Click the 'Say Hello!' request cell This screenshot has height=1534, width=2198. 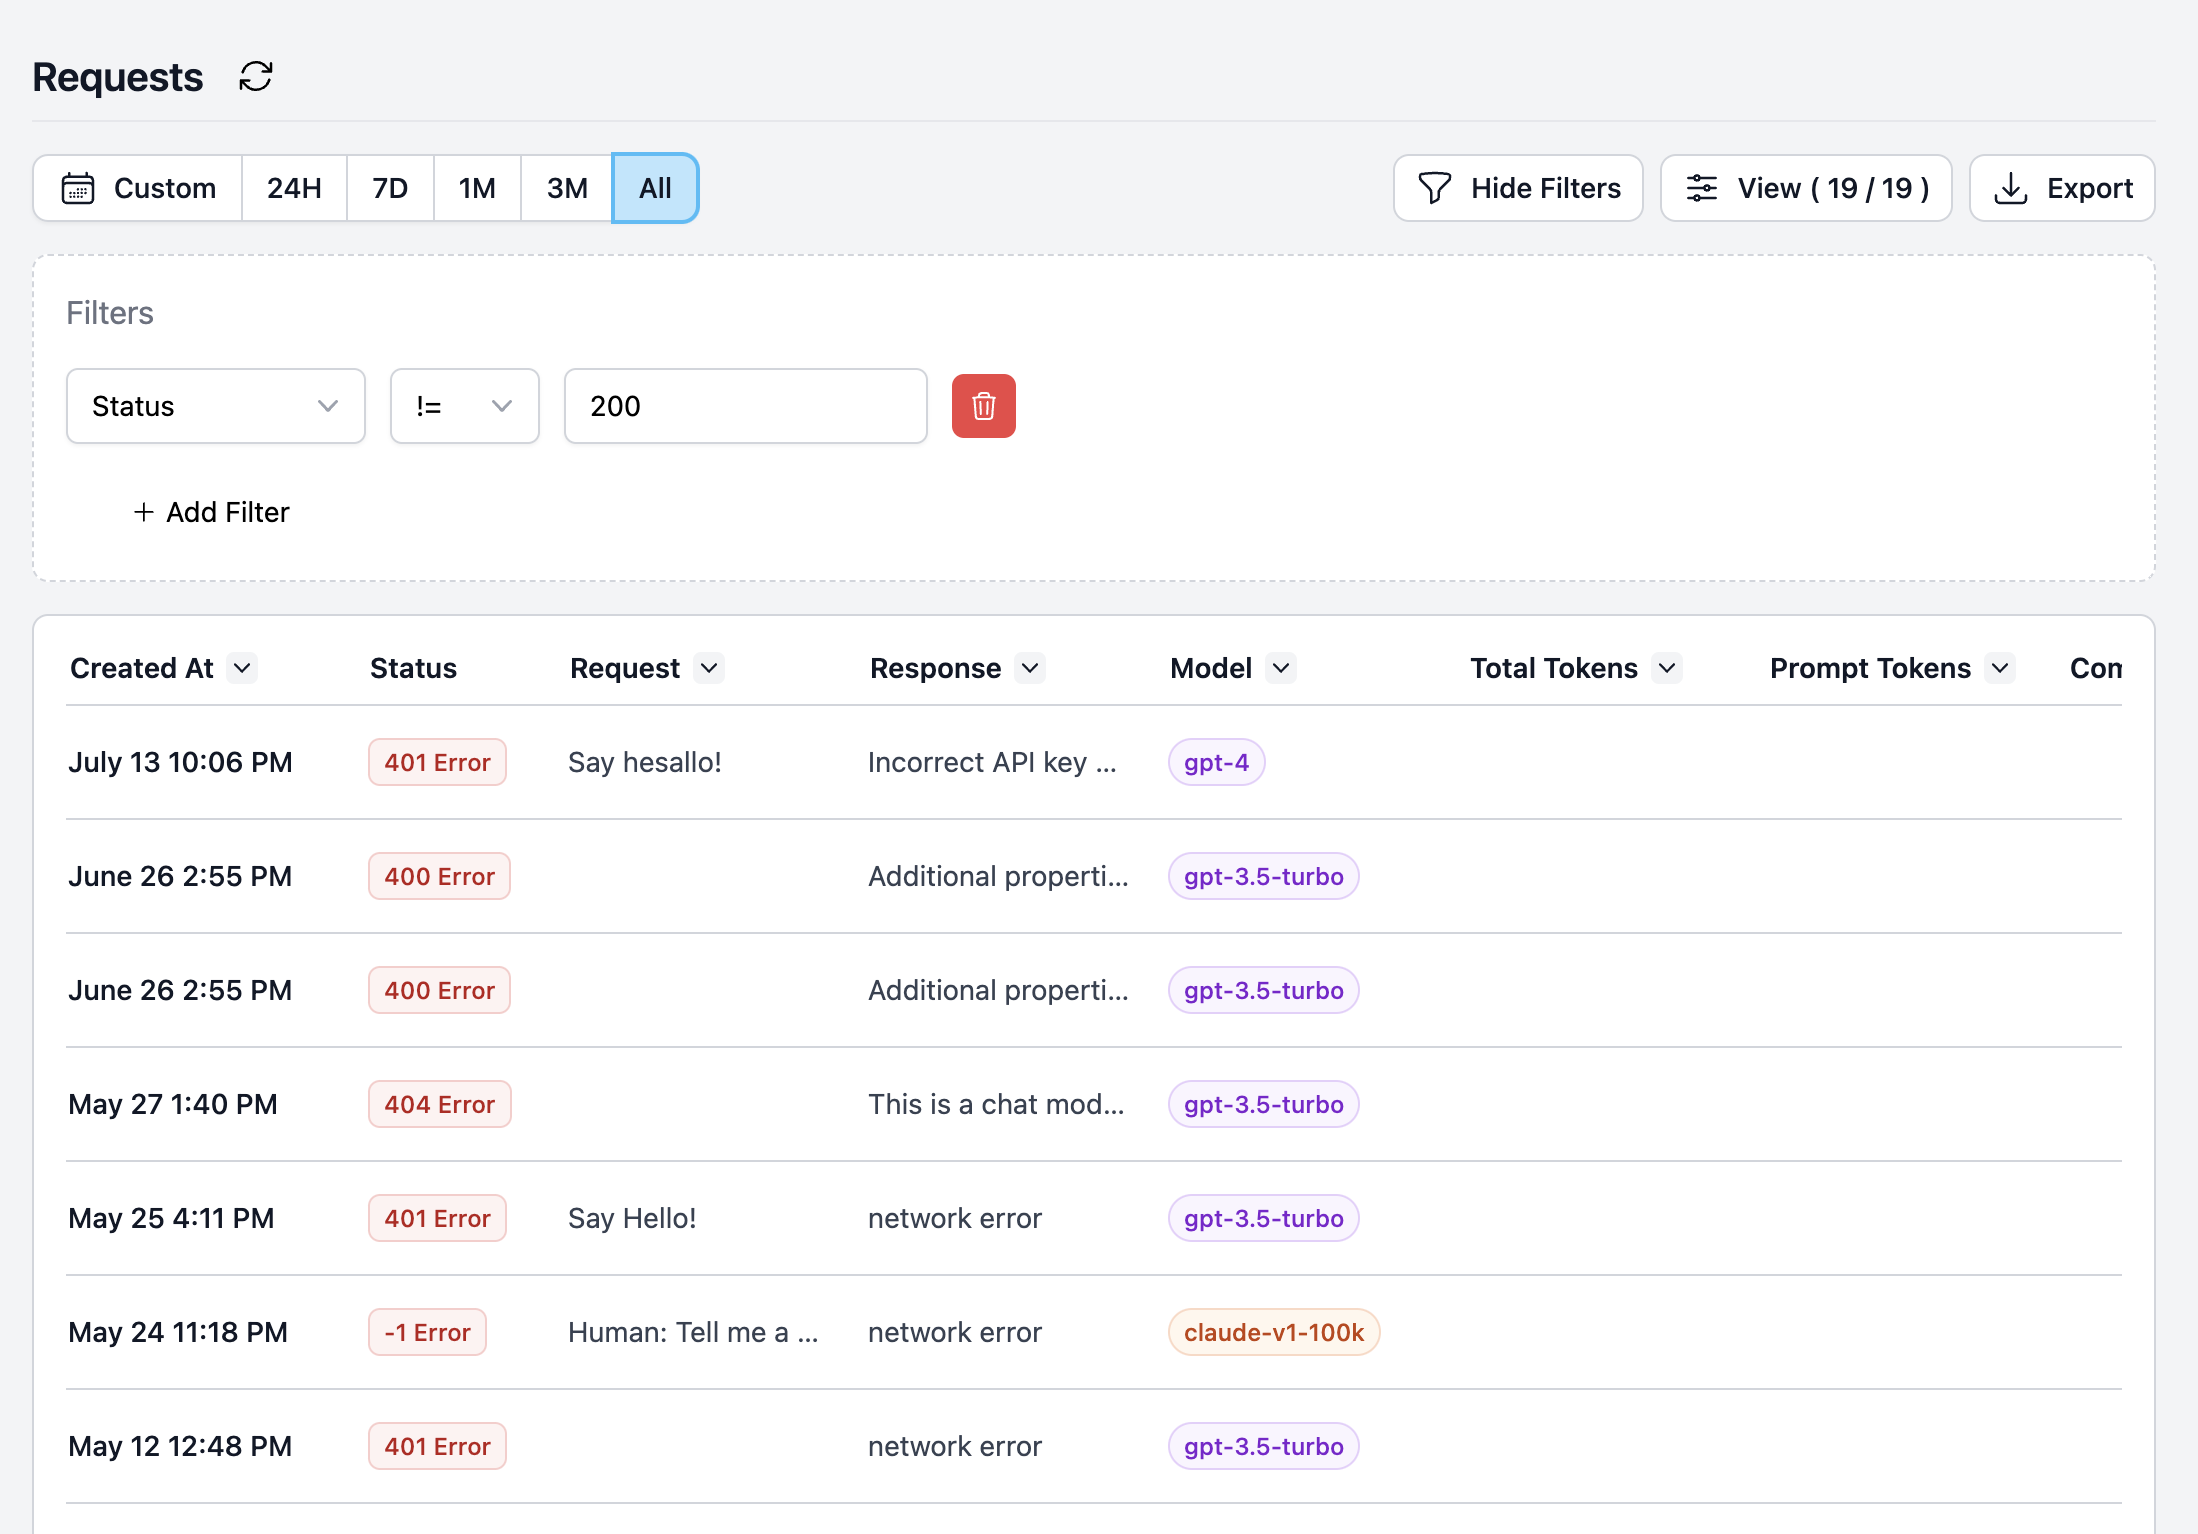[x=632, y=1218]
